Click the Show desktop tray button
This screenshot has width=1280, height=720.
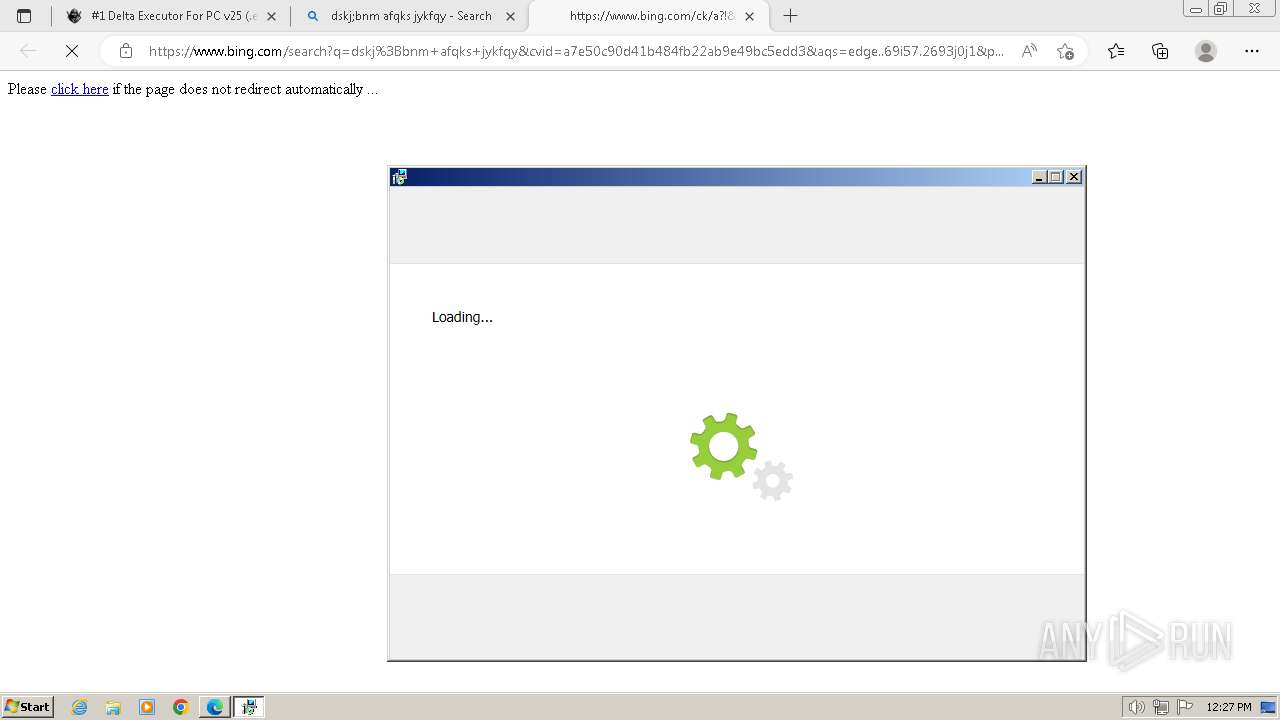pyautogui.click(x=1268, y=707)
